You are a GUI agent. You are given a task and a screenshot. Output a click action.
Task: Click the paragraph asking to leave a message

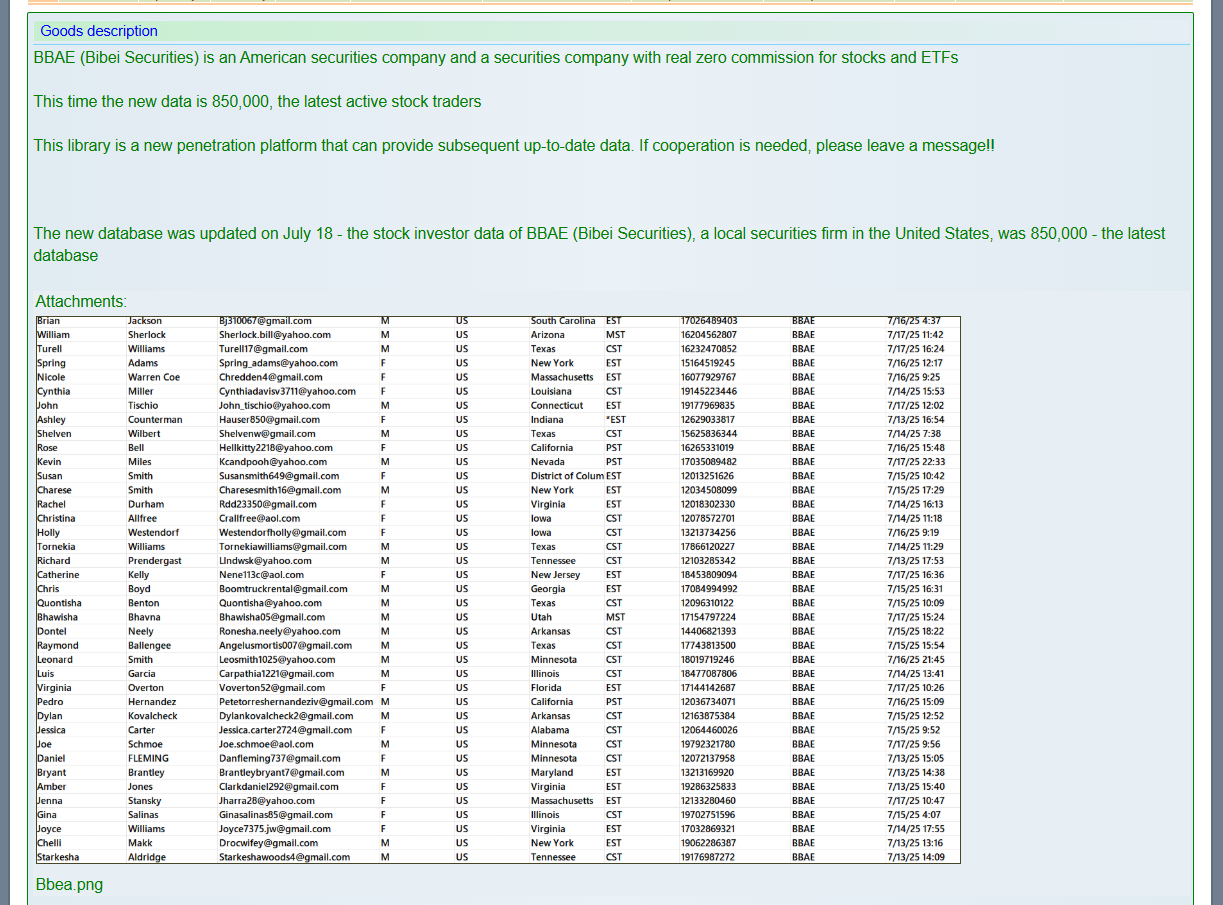pyautogui.click(x=514, y=146)
